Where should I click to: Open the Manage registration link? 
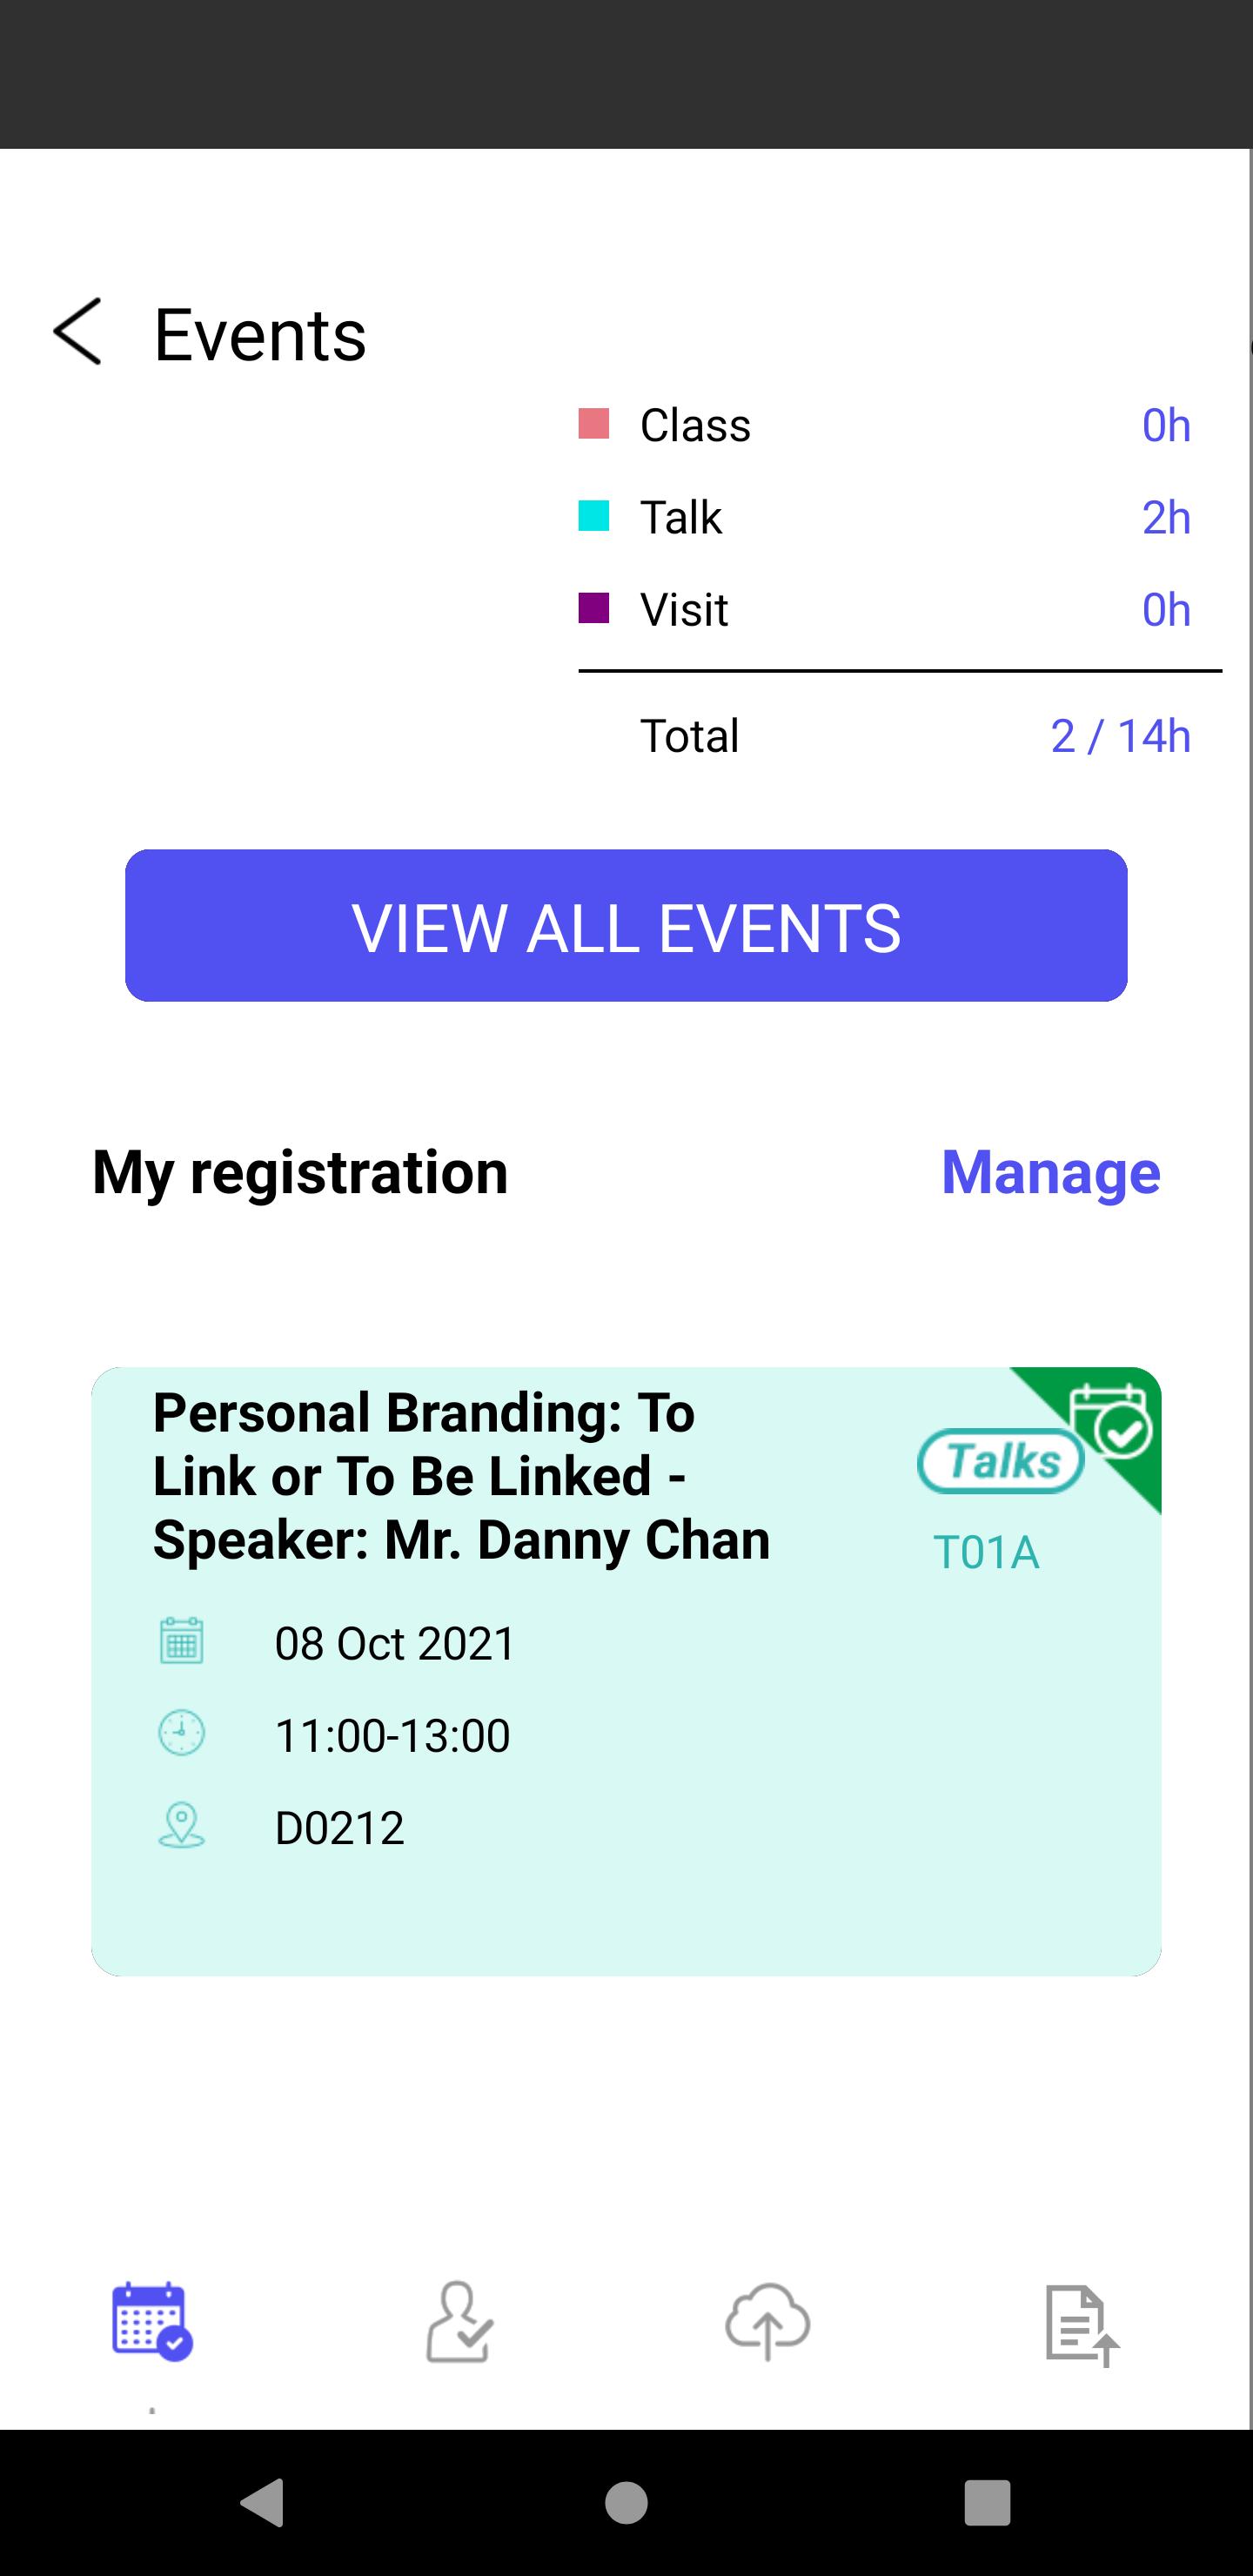pos(1051,1172)
